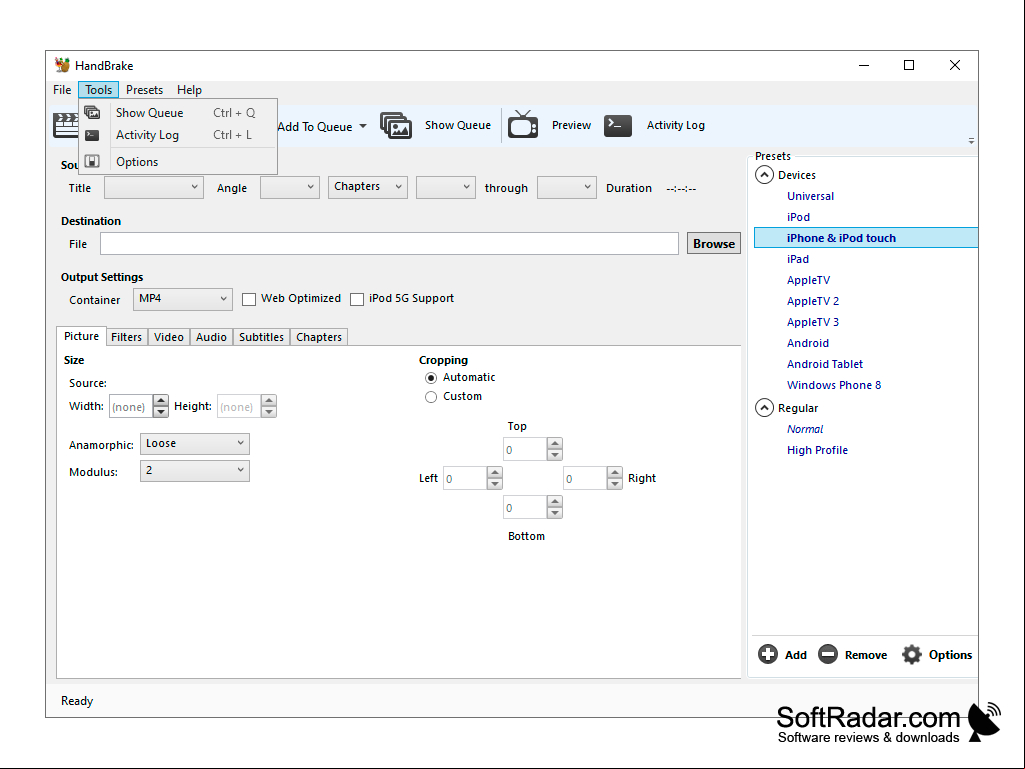Click the Options icon in Tools menu
1025x769 pixels.
[92, 162]
